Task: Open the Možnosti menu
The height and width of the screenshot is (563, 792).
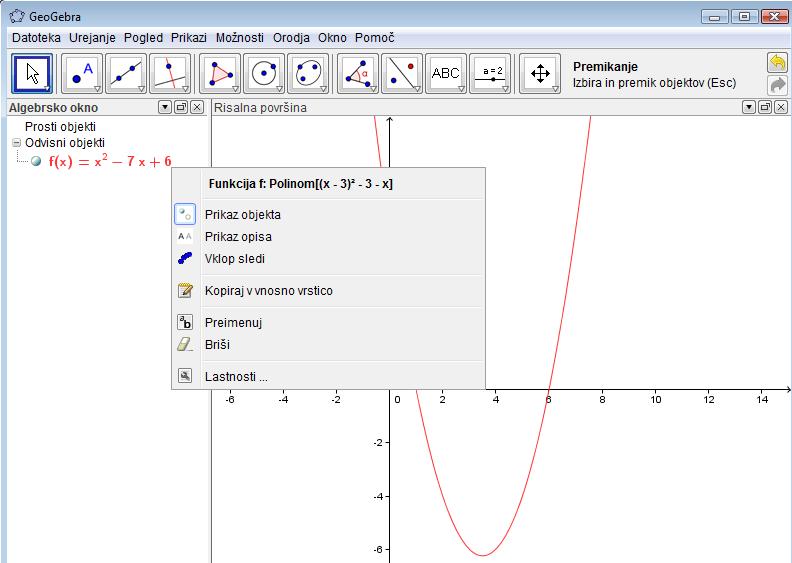Action: [238, 37]
